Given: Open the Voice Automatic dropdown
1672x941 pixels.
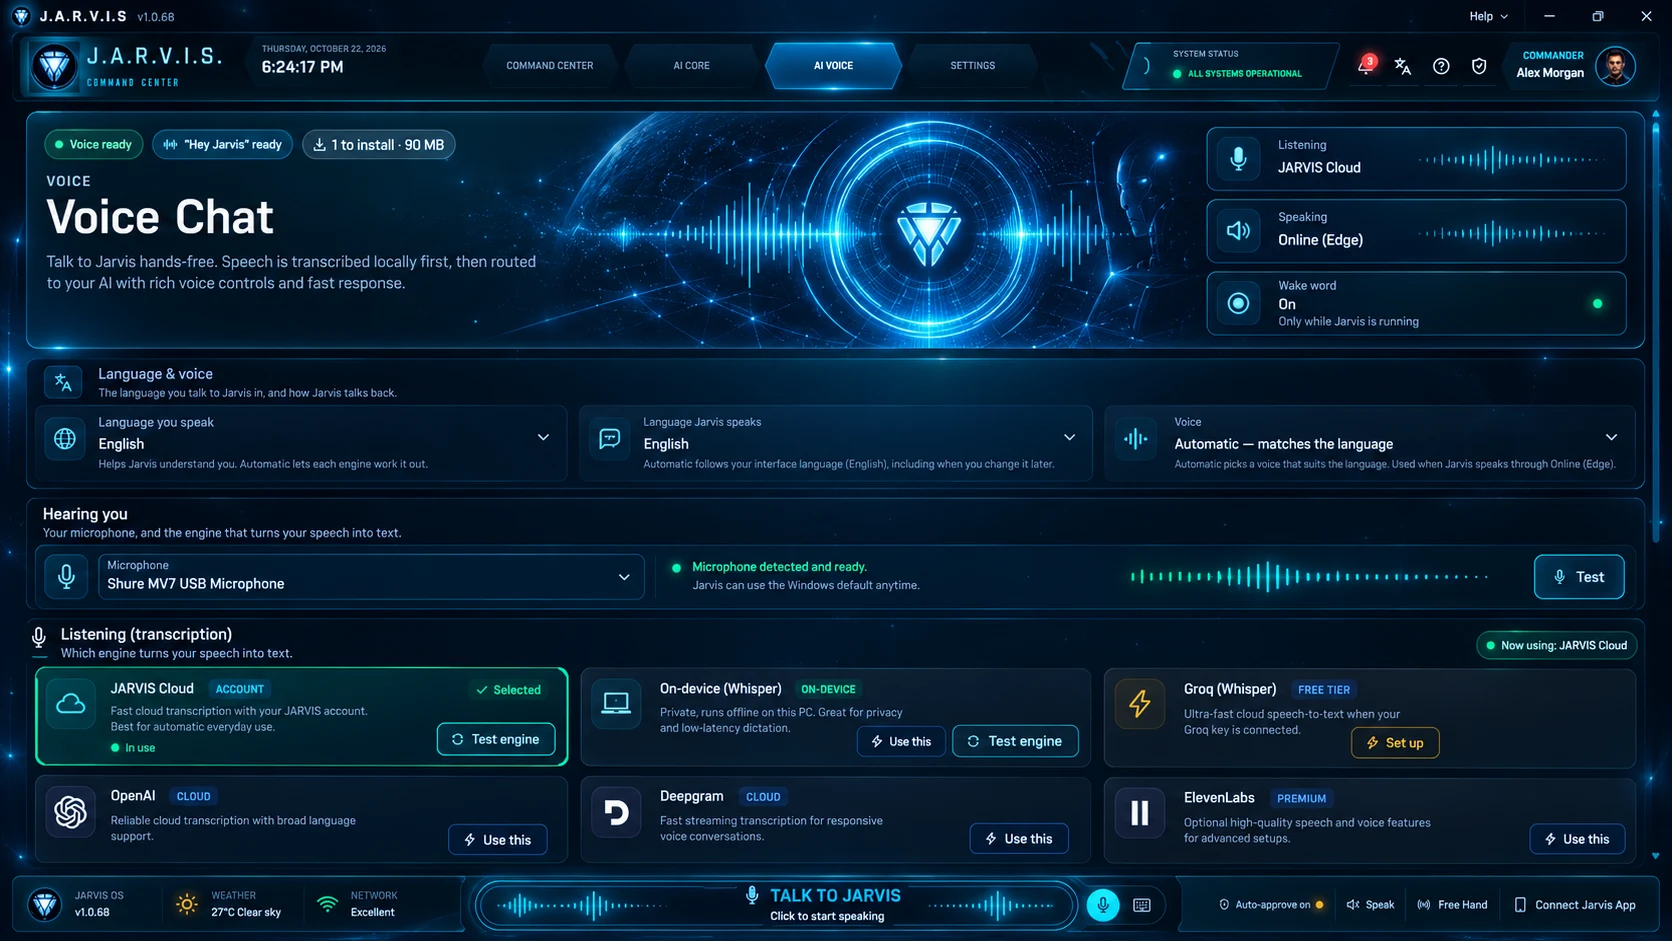Looking at the screenshot, I should (x=1370, y=443).
